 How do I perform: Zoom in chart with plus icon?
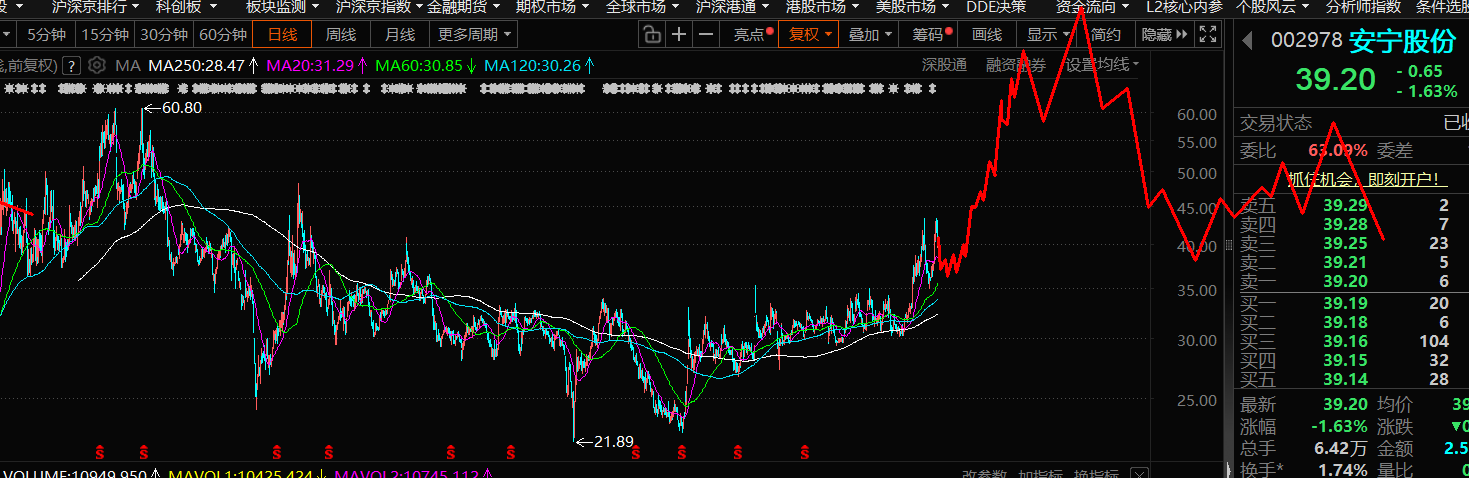679,35
